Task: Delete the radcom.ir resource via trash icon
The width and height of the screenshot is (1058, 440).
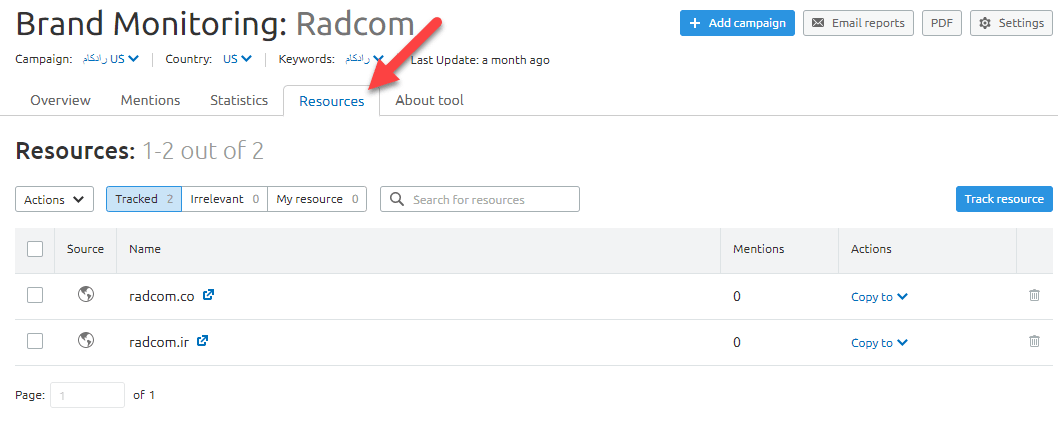Action: click(1034, 342)
